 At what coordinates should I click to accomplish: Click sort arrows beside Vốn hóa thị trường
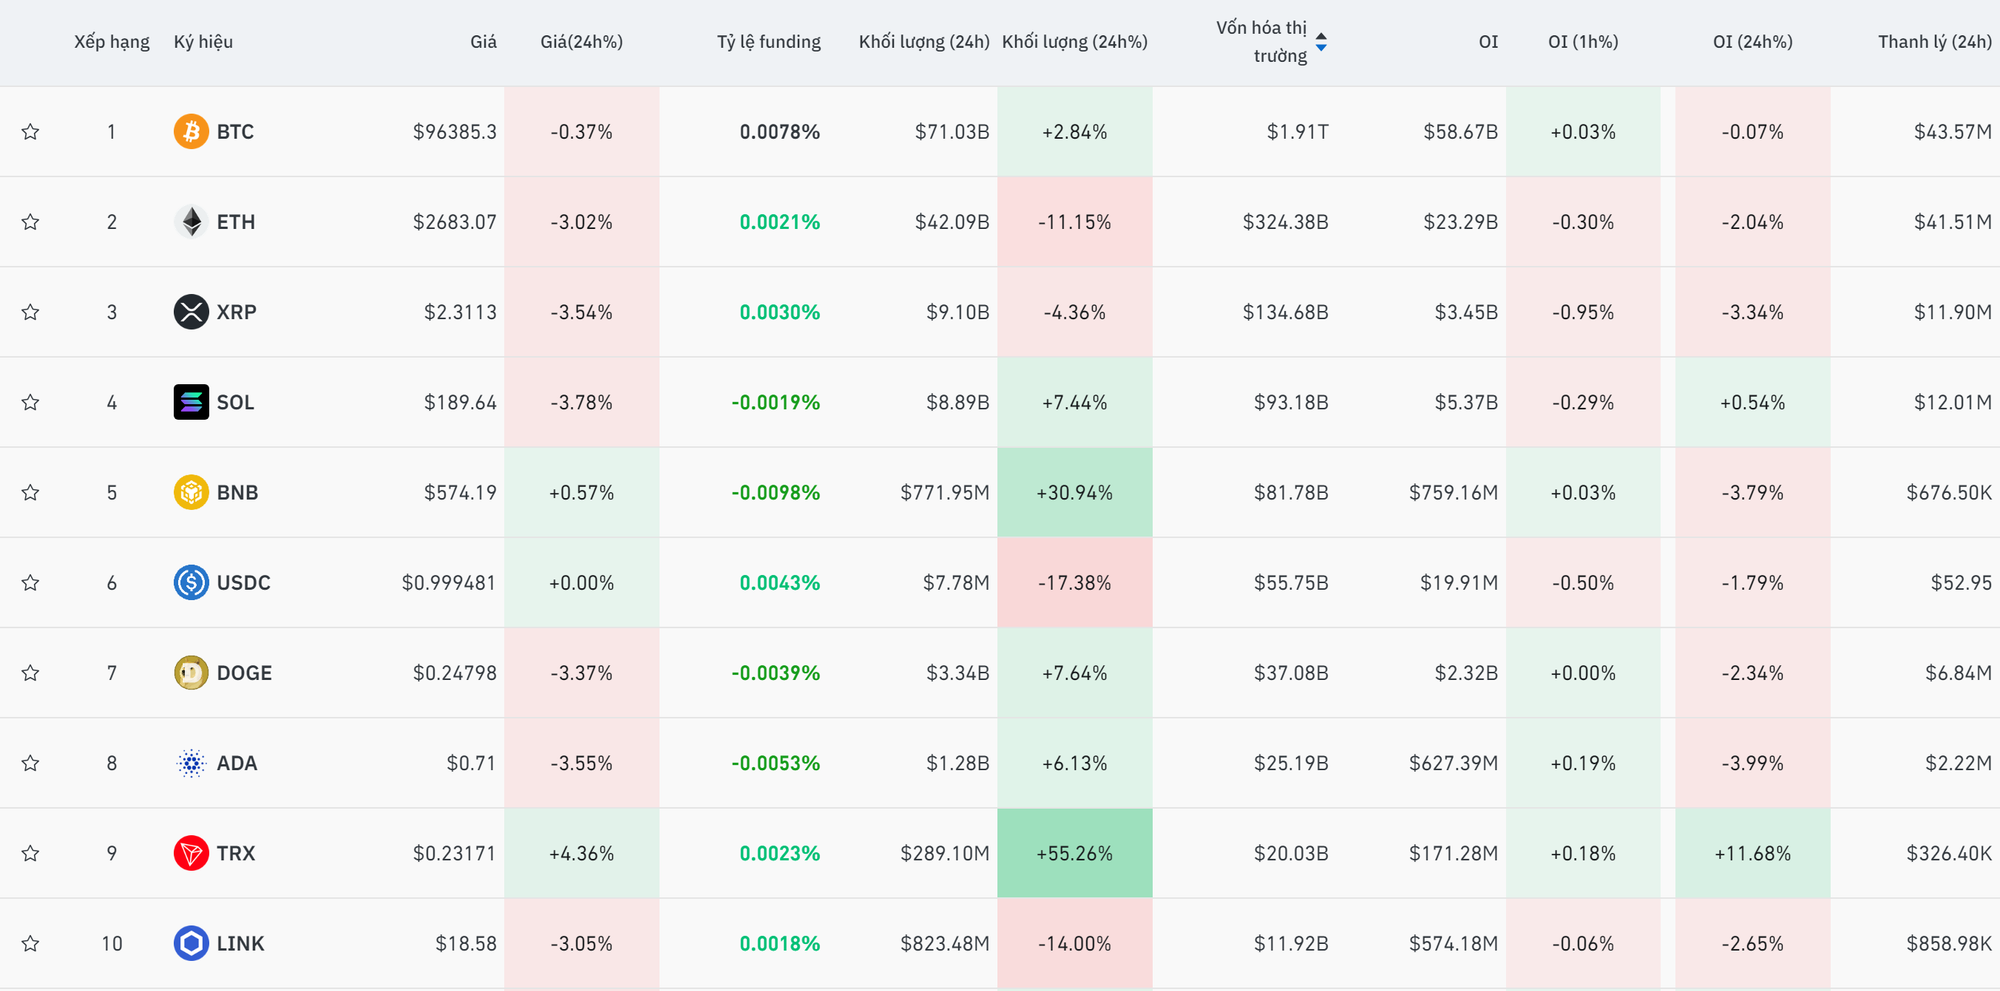(x=1321, y=42)
